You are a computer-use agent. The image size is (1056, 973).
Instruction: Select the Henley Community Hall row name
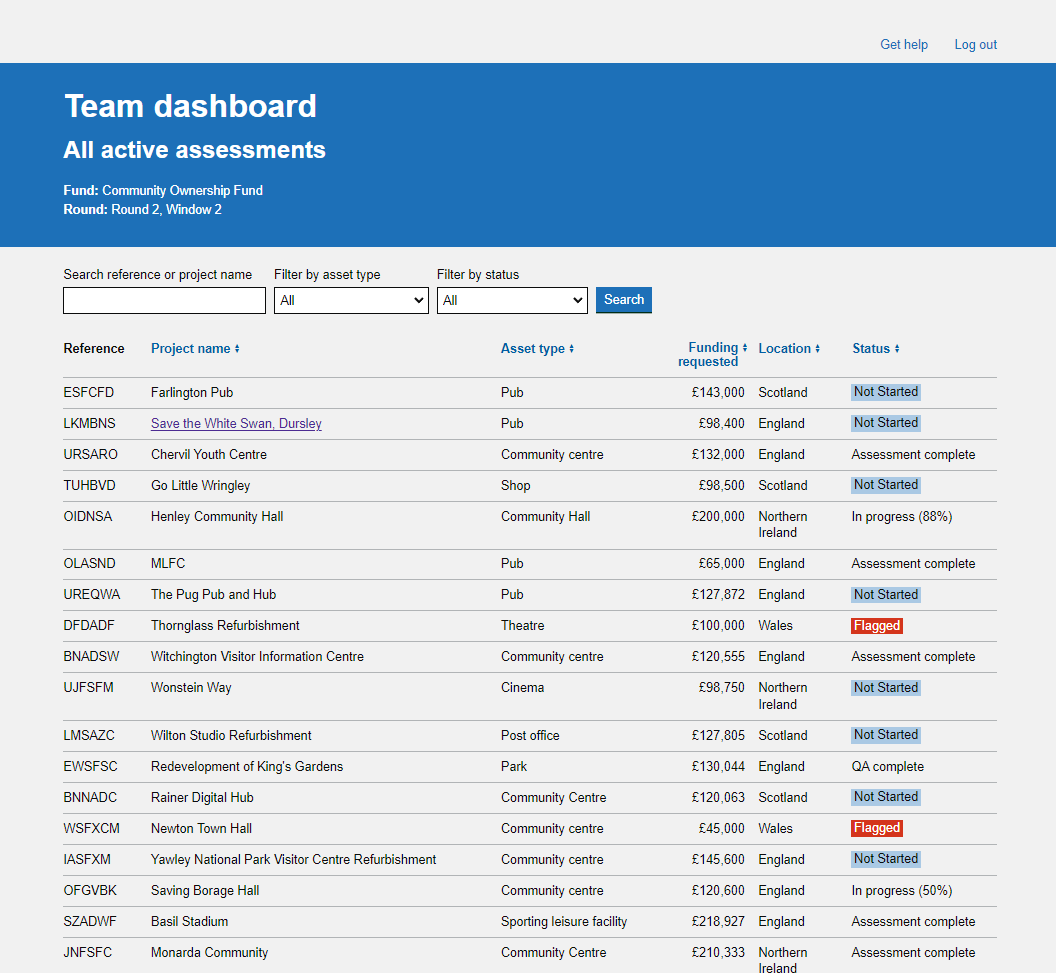(x=217, y=516)
